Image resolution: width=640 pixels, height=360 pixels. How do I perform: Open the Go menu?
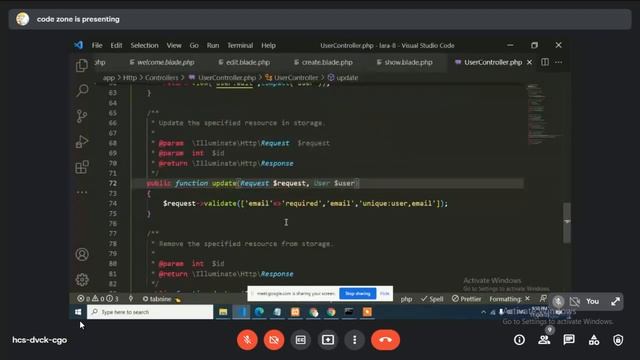(x=194, y=45)
